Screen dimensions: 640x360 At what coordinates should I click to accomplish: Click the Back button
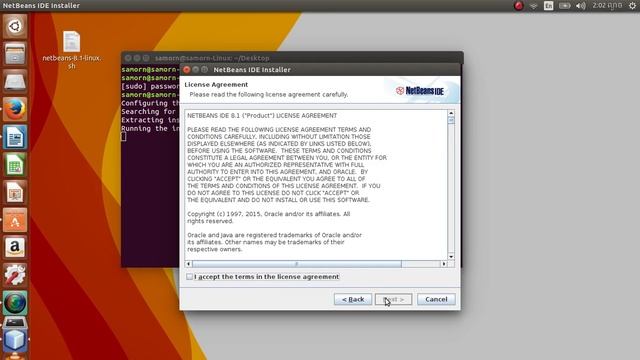coord(353,299)
